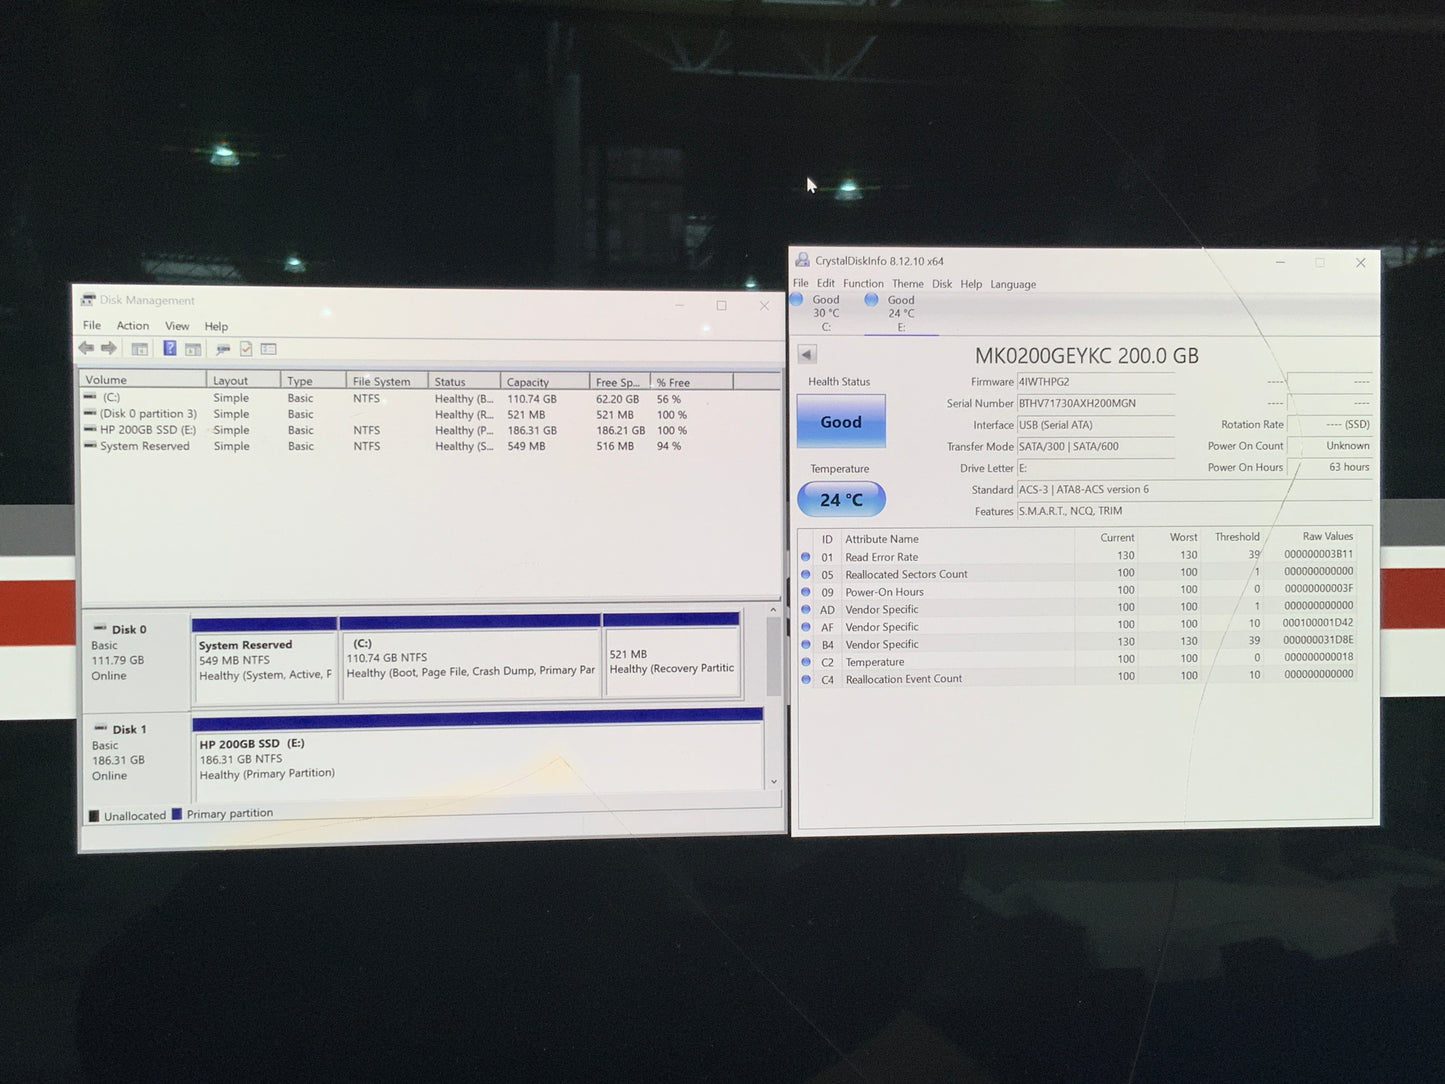This screenshot has width=1445, height=1084.
Task: Click the connect/rescan drive toolbar icon
Action: 223,349
